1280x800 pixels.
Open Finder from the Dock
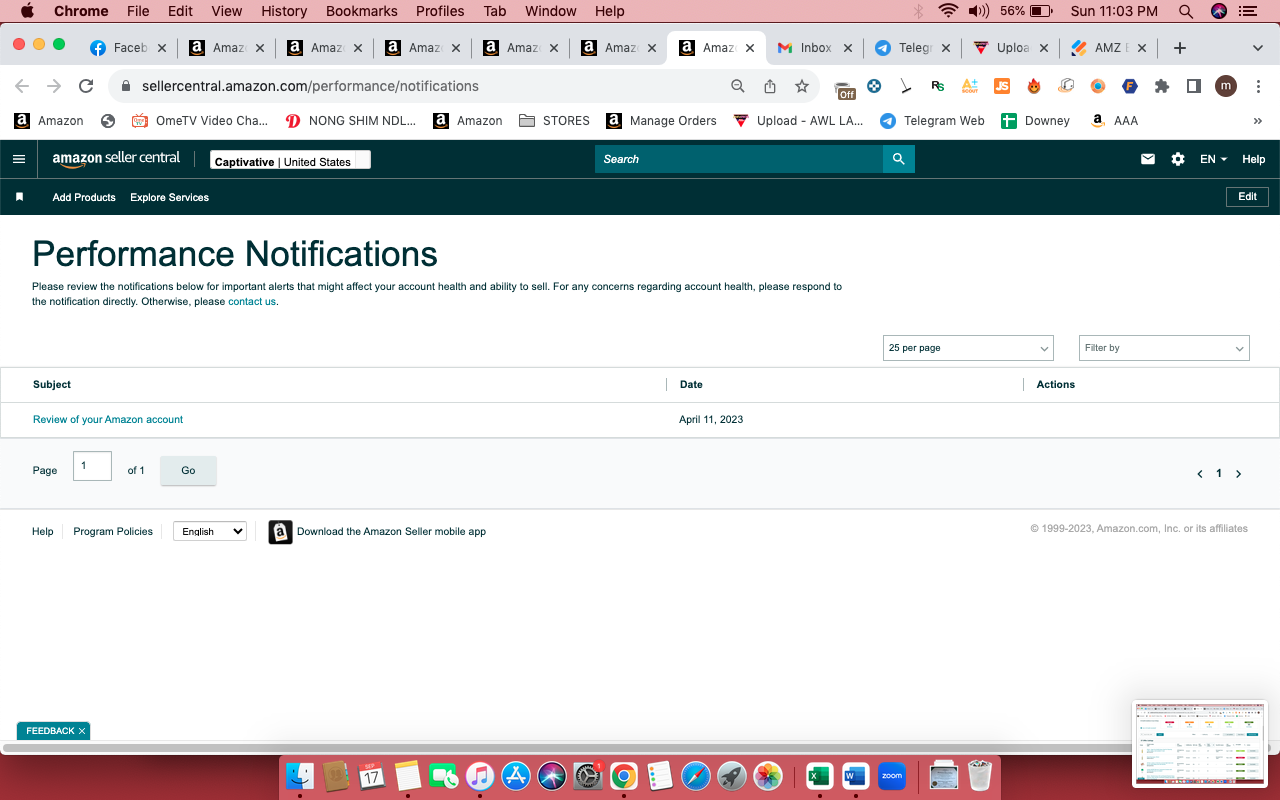point(300,775)
